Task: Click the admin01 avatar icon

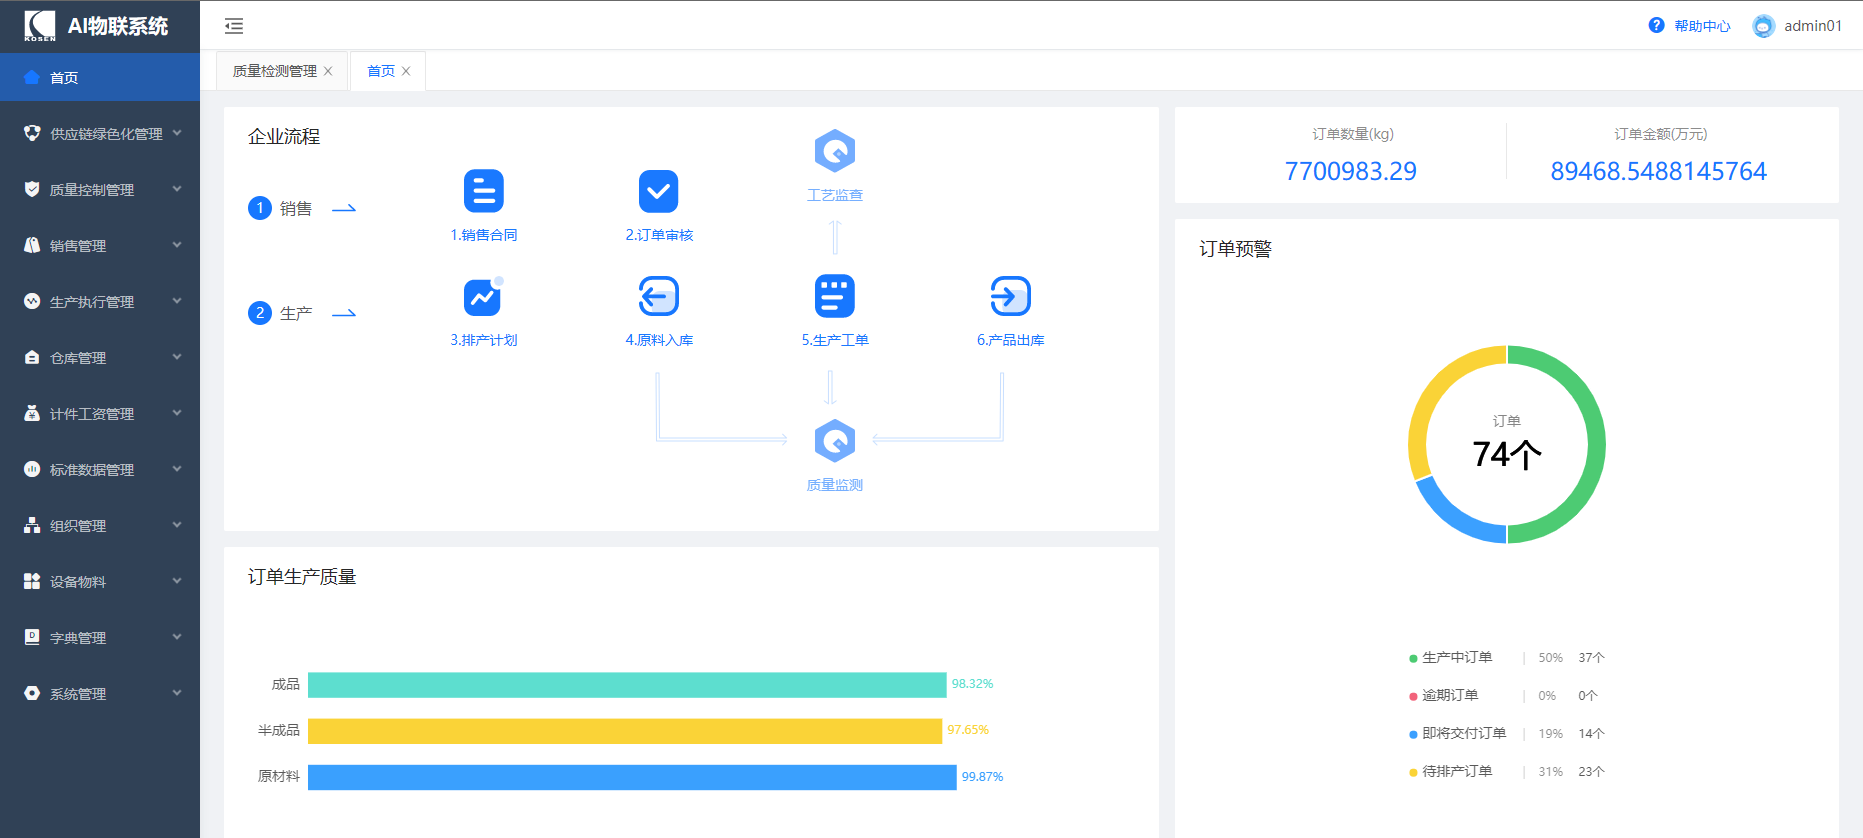Action: [x=1764, y=26]
